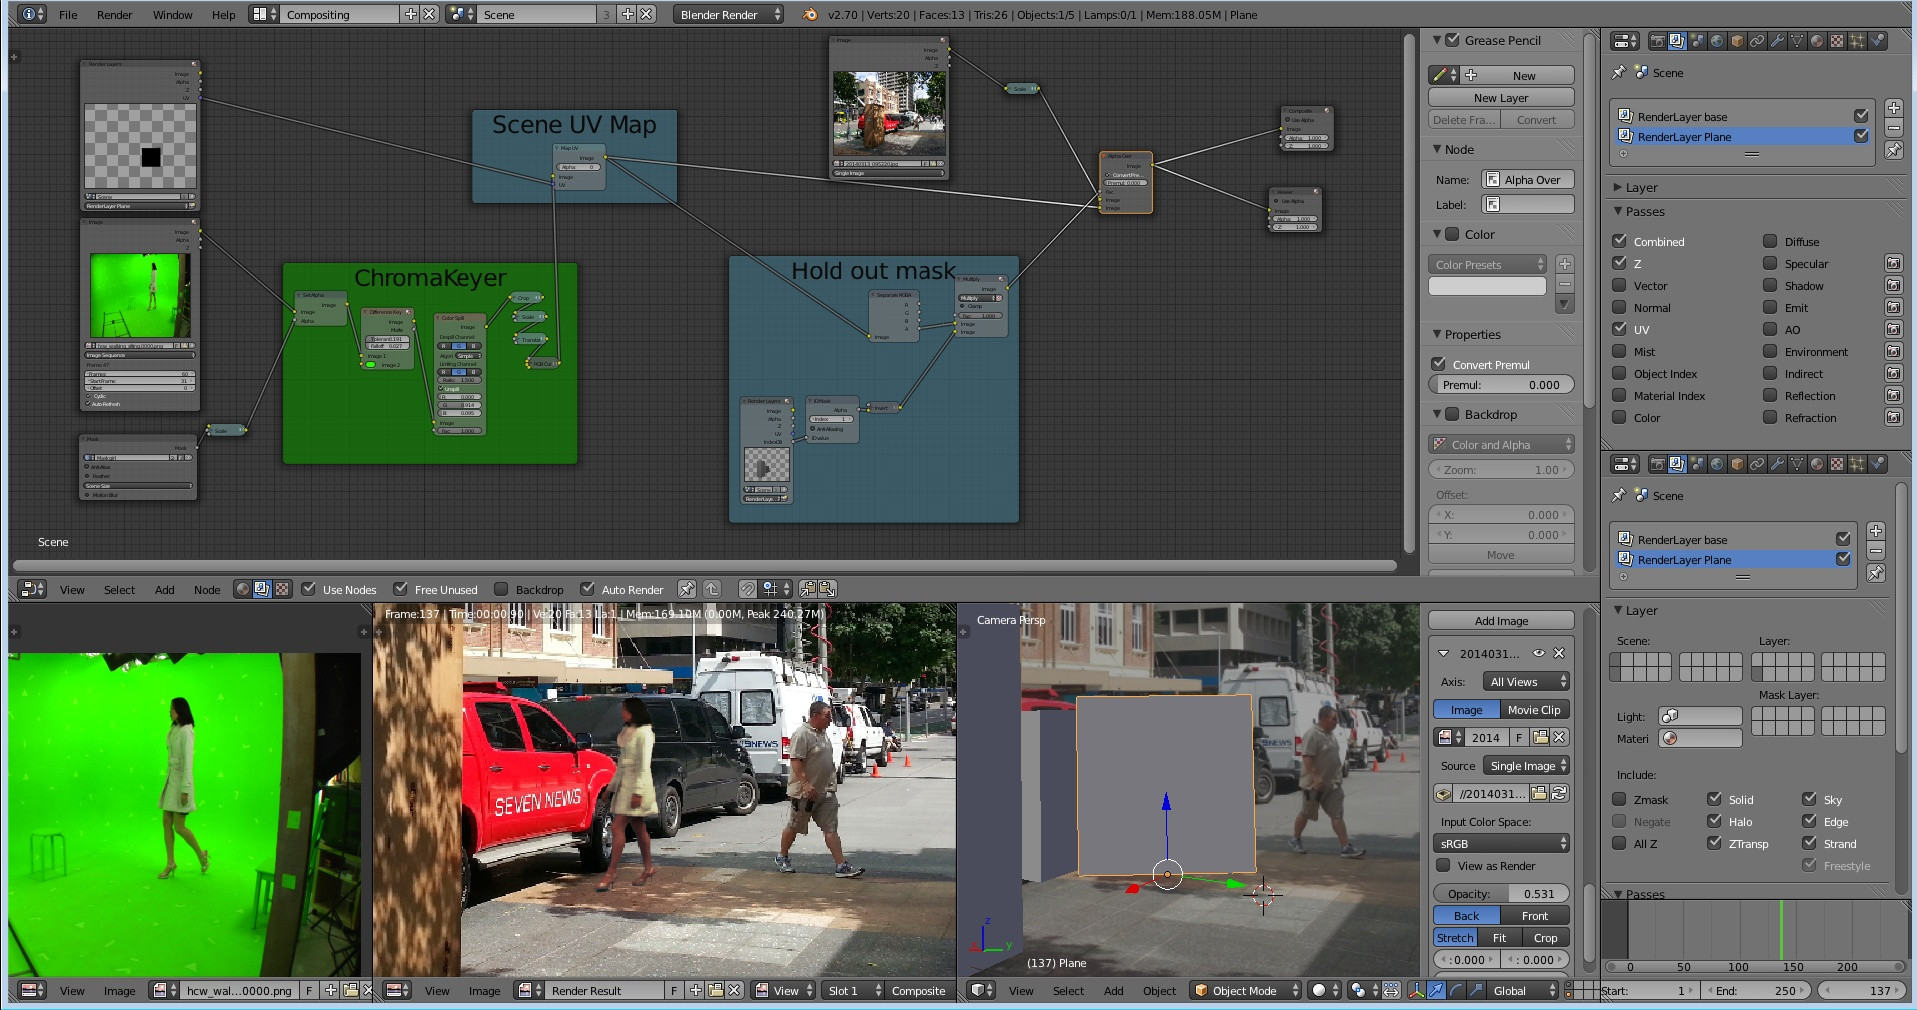This screenshot has height=1010, width=1917.
Task: Toggle node snapping magnet icon
Action: pyautogui.click(x=747, y=589)
